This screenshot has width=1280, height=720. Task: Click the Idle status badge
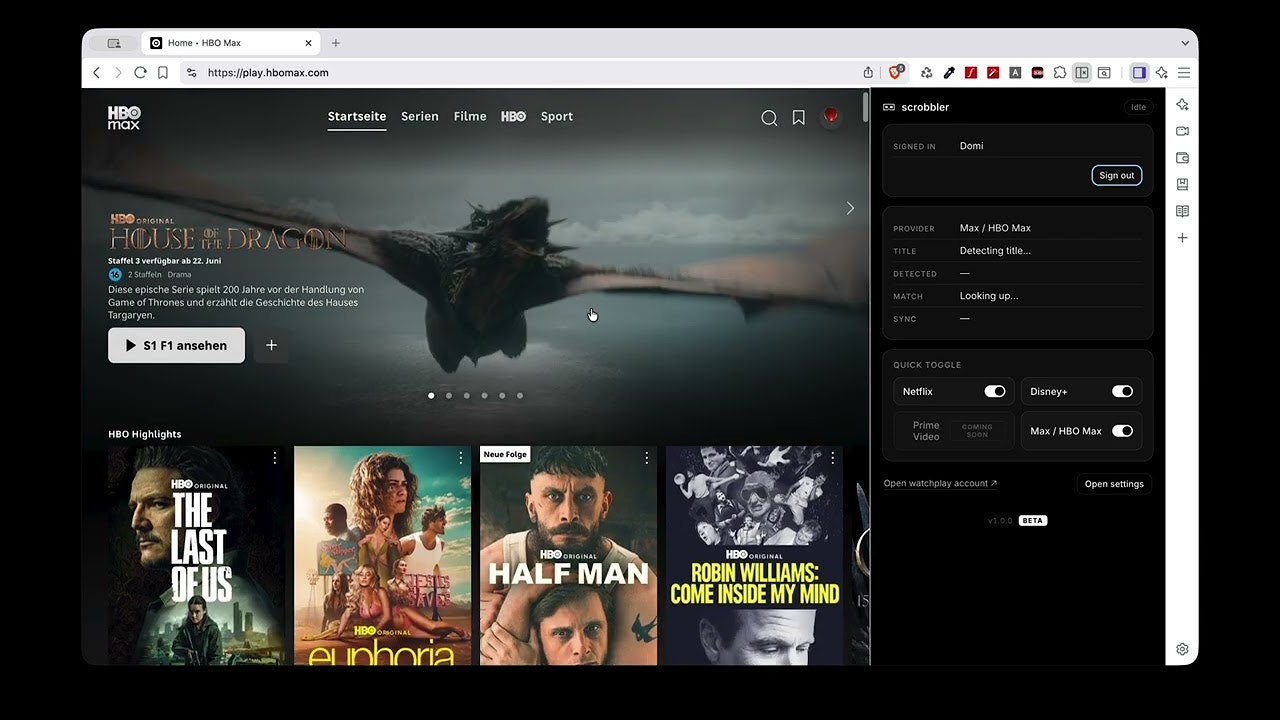(1138, 107)
